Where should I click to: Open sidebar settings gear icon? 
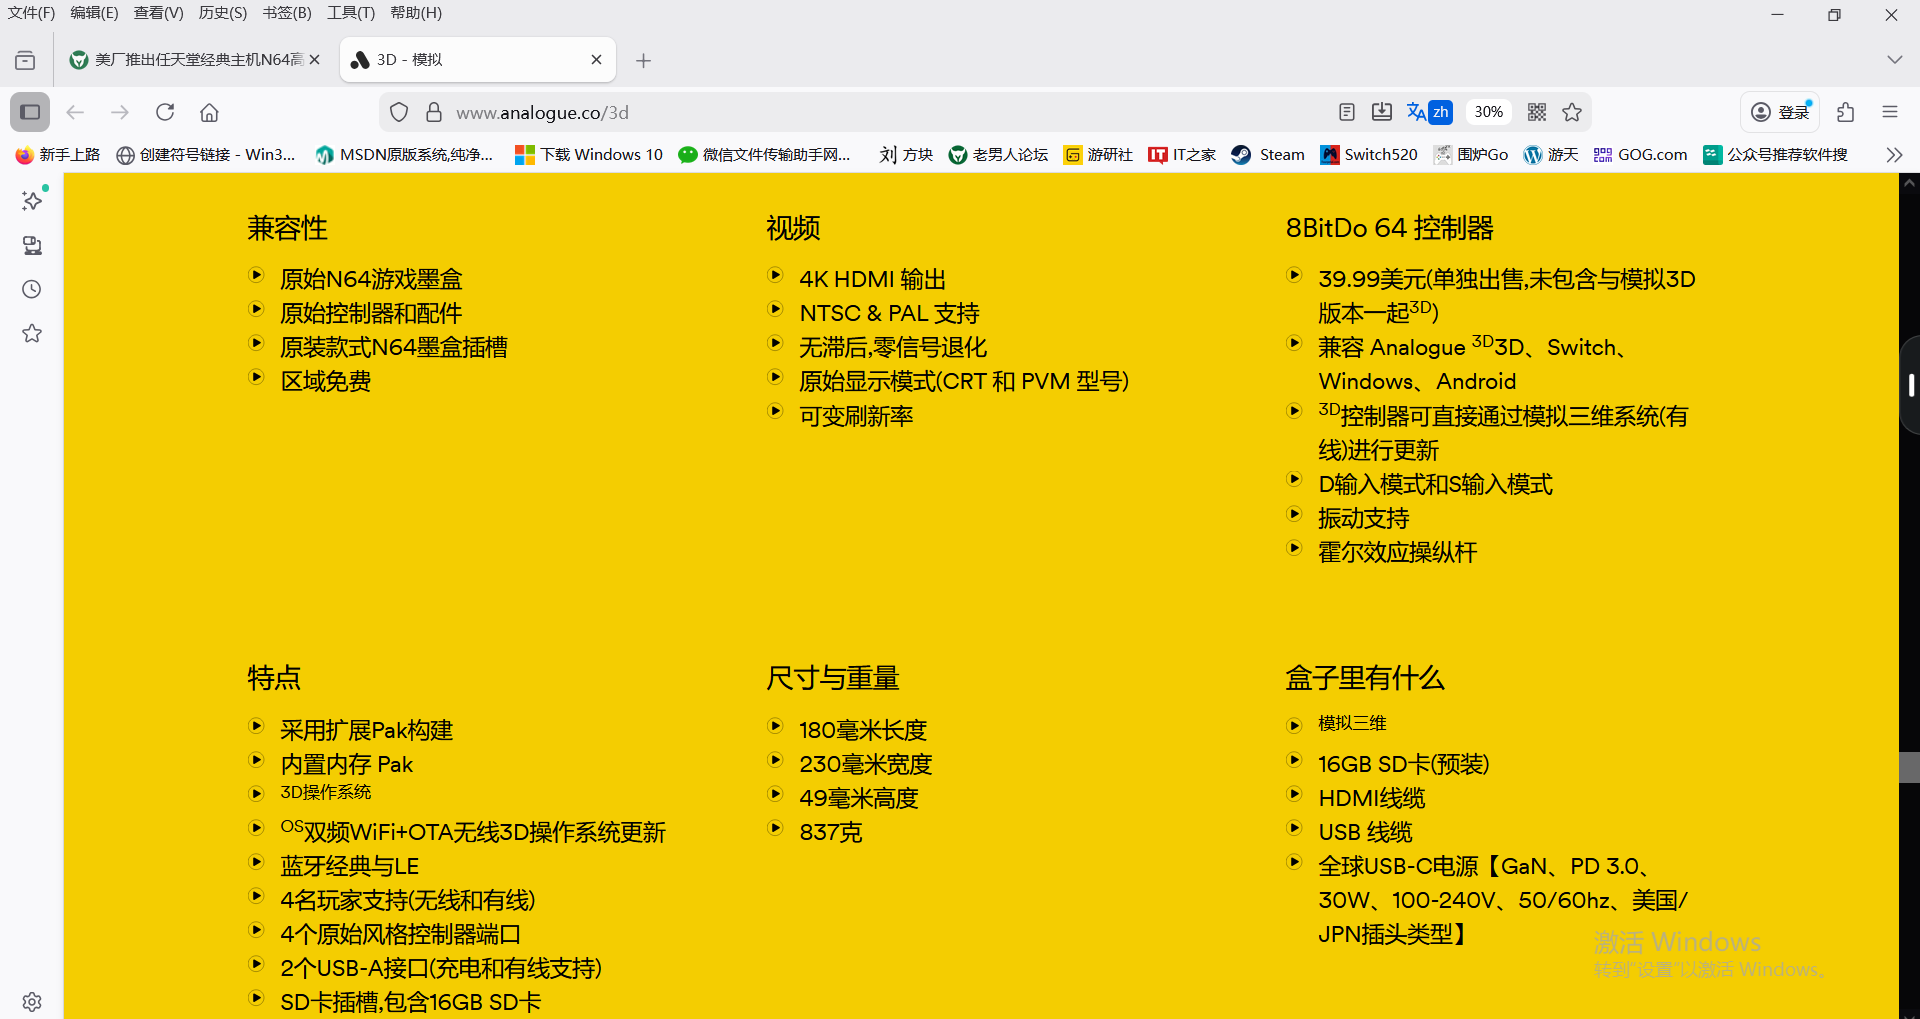(x=32, y=1001)
